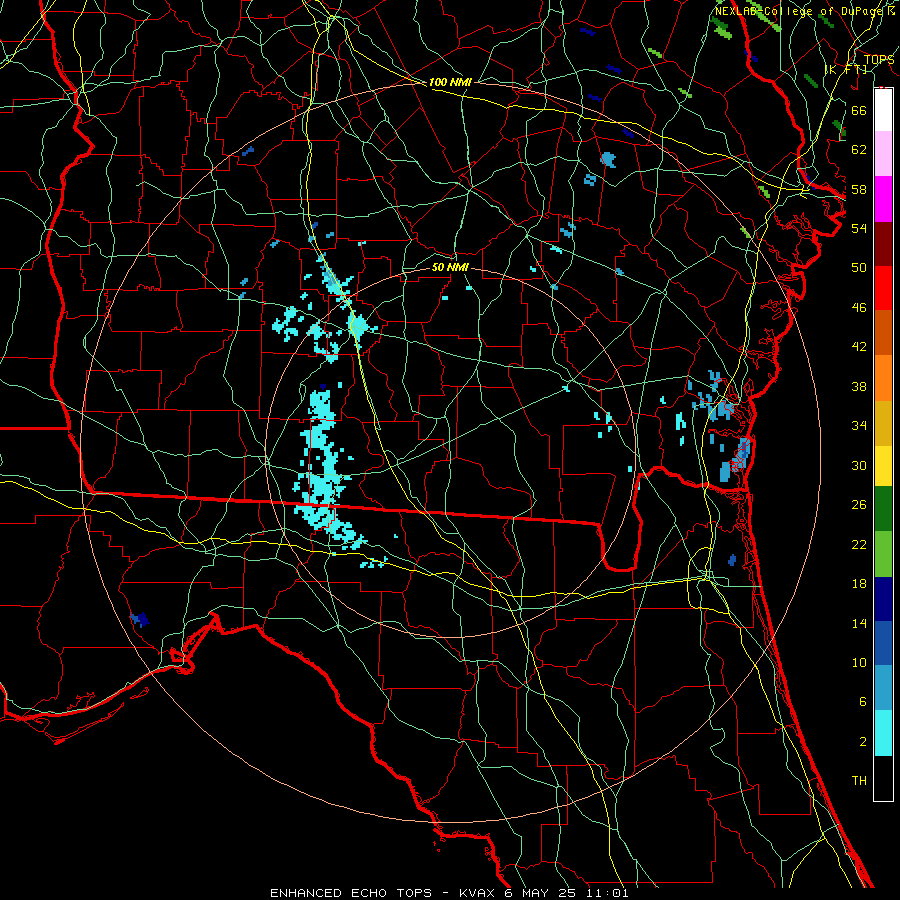This screenshot has width=900, height=900.
Task: Click the legend value "30"
Action: click(x=859, y=465)
